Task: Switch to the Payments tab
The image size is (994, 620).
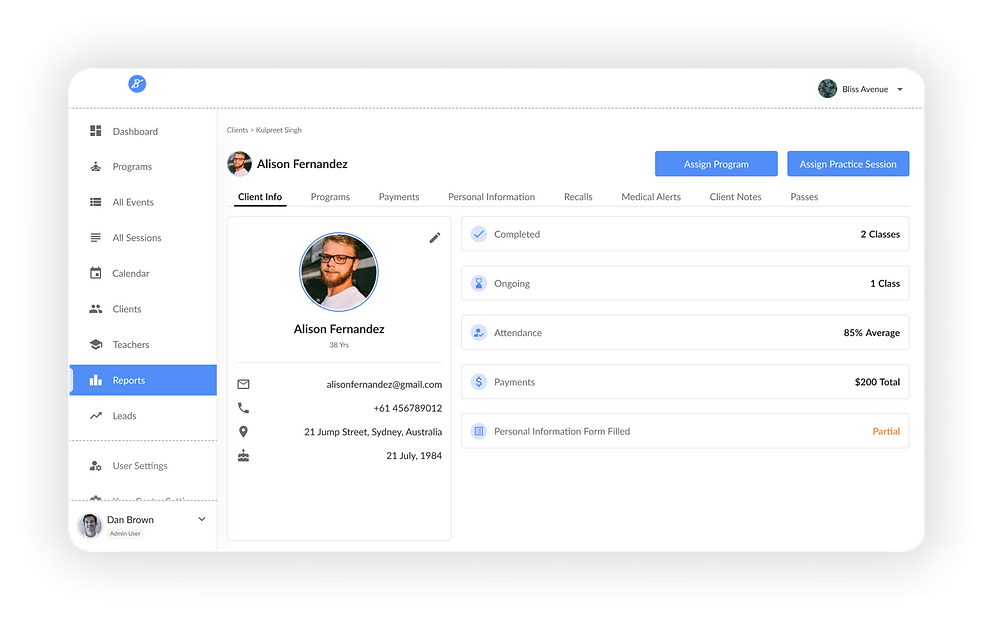Action: tap(399, 197)
